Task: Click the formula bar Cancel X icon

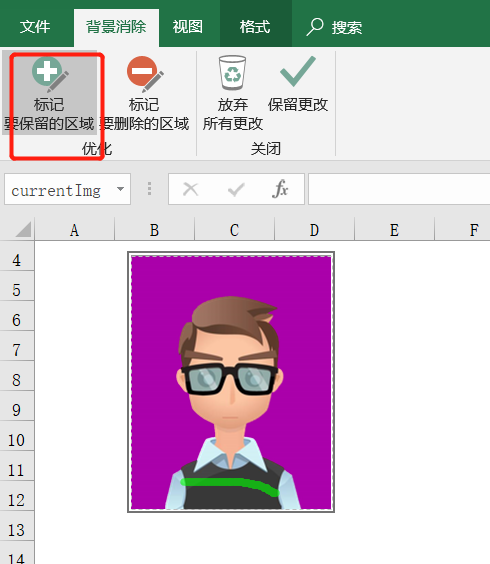Action: click(191, 189)
